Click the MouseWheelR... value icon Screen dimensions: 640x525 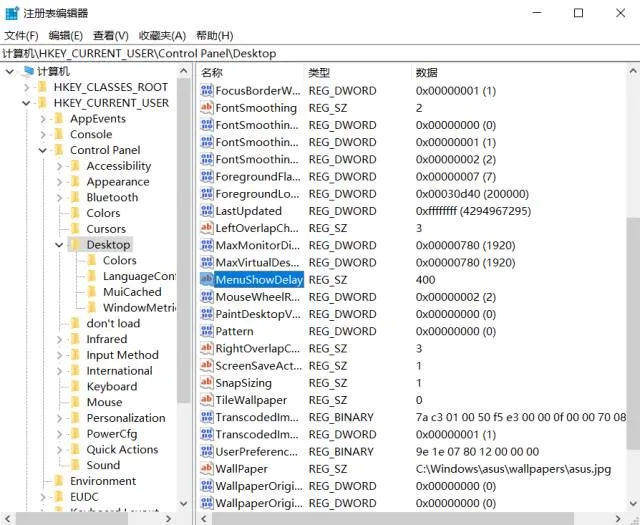[207, 296]
